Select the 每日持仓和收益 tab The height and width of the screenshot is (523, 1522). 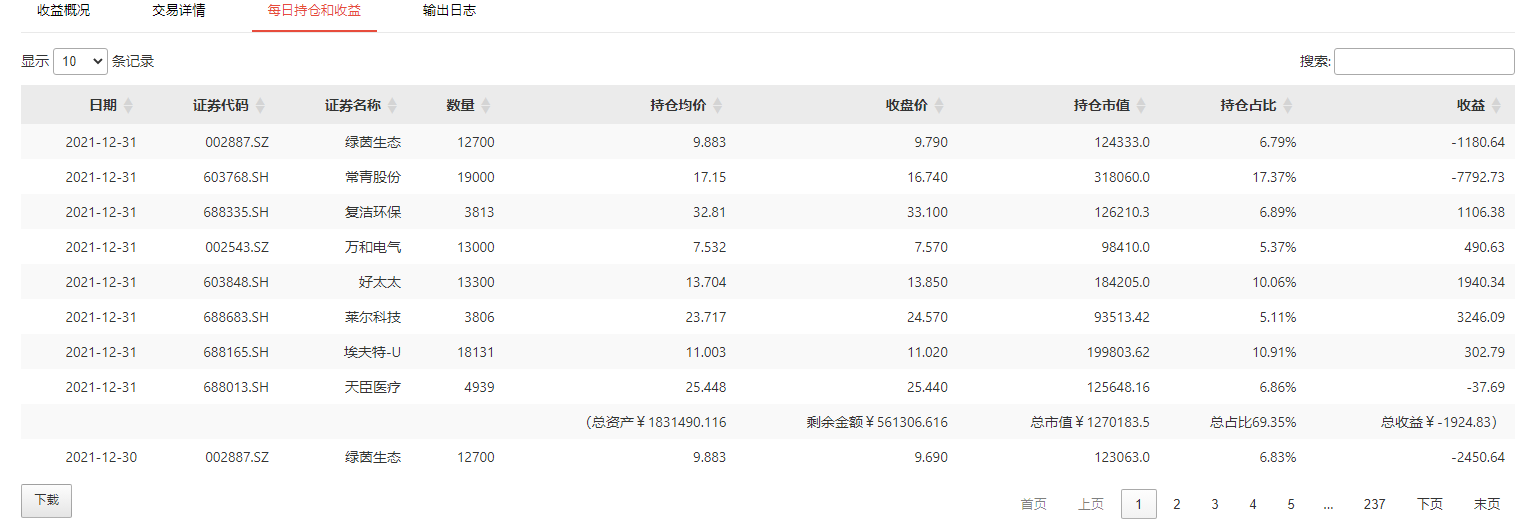[x=314, y=11]
